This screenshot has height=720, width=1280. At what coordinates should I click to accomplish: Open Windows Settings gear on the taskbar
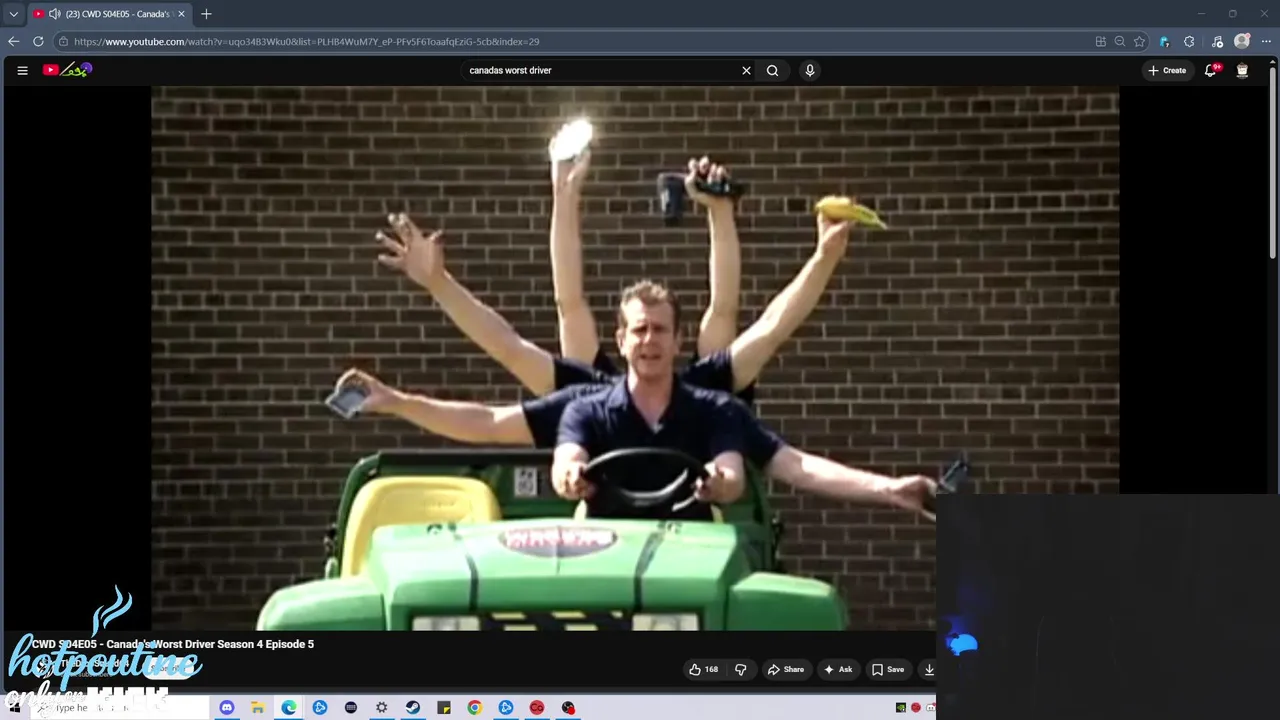pyautogui.click(x=382, y=708)
